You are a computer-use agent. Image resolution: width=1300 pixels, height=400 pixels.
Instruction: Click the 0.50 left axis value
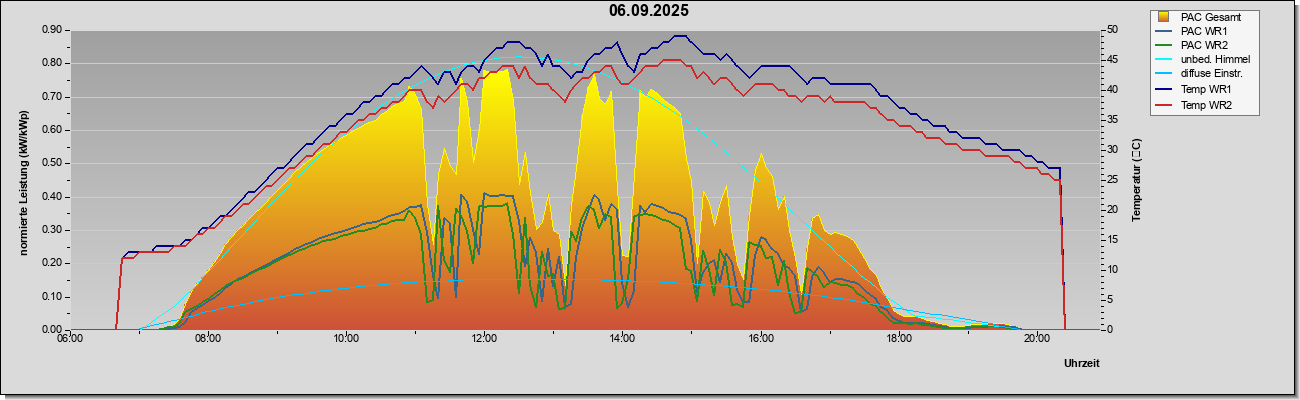pyautogui.click(x=52, y=163)
